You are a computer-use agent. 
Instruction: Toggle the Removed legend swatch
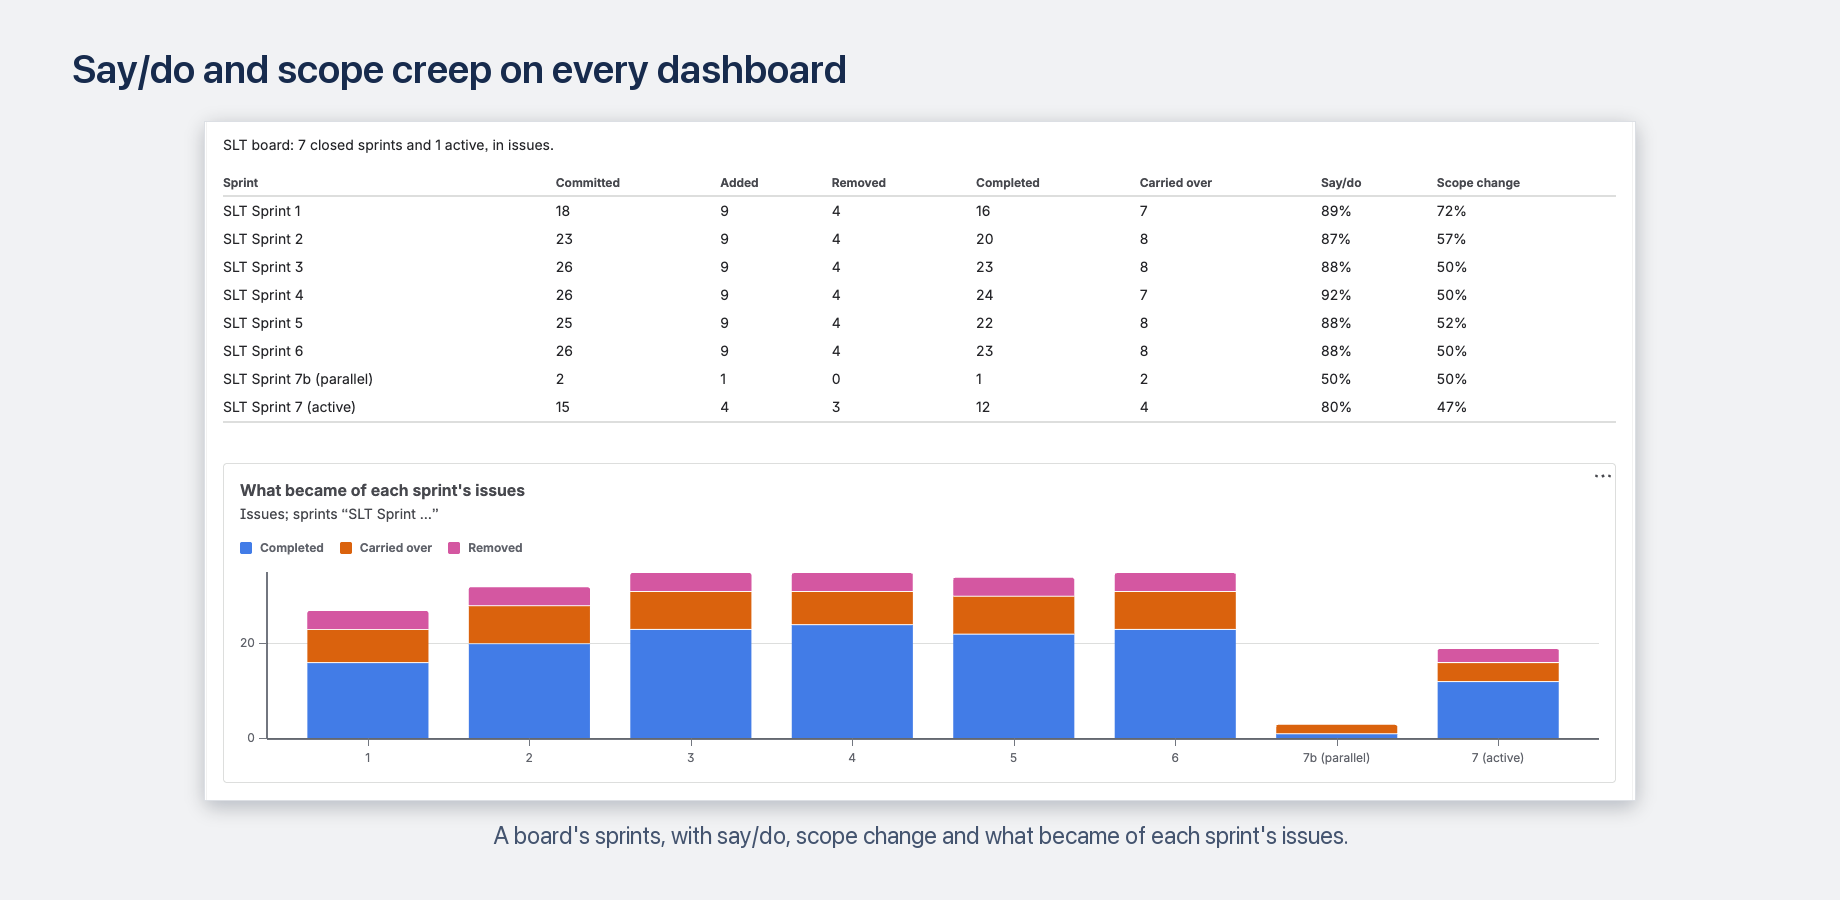(x=454, y=548)
